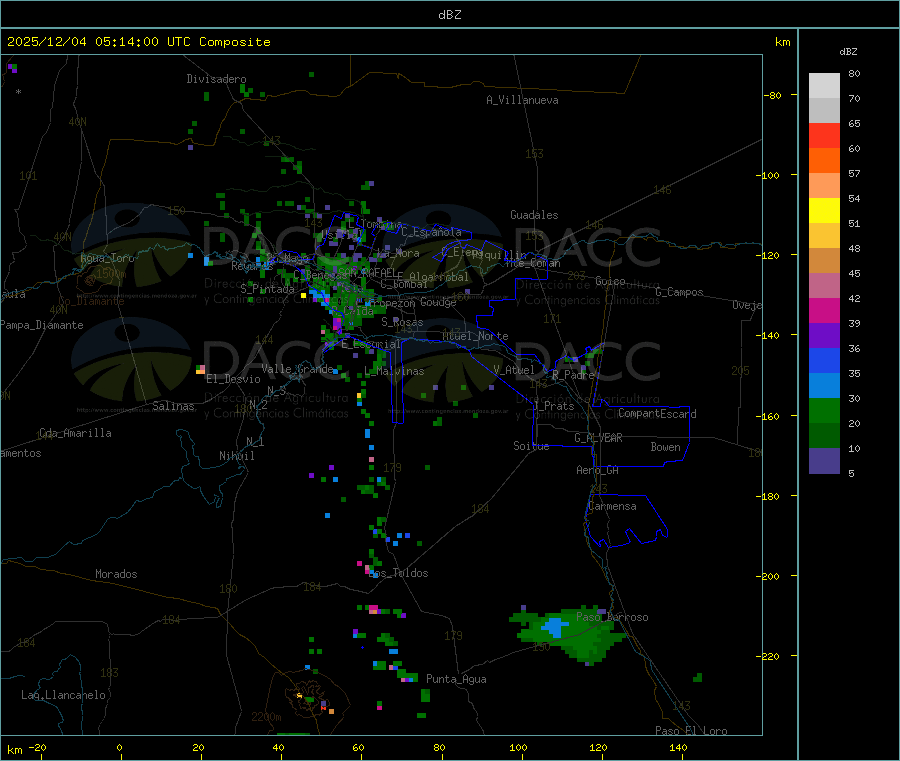
Task: Select the light blue 30-35 dBZ swatch
Action: 824,386
